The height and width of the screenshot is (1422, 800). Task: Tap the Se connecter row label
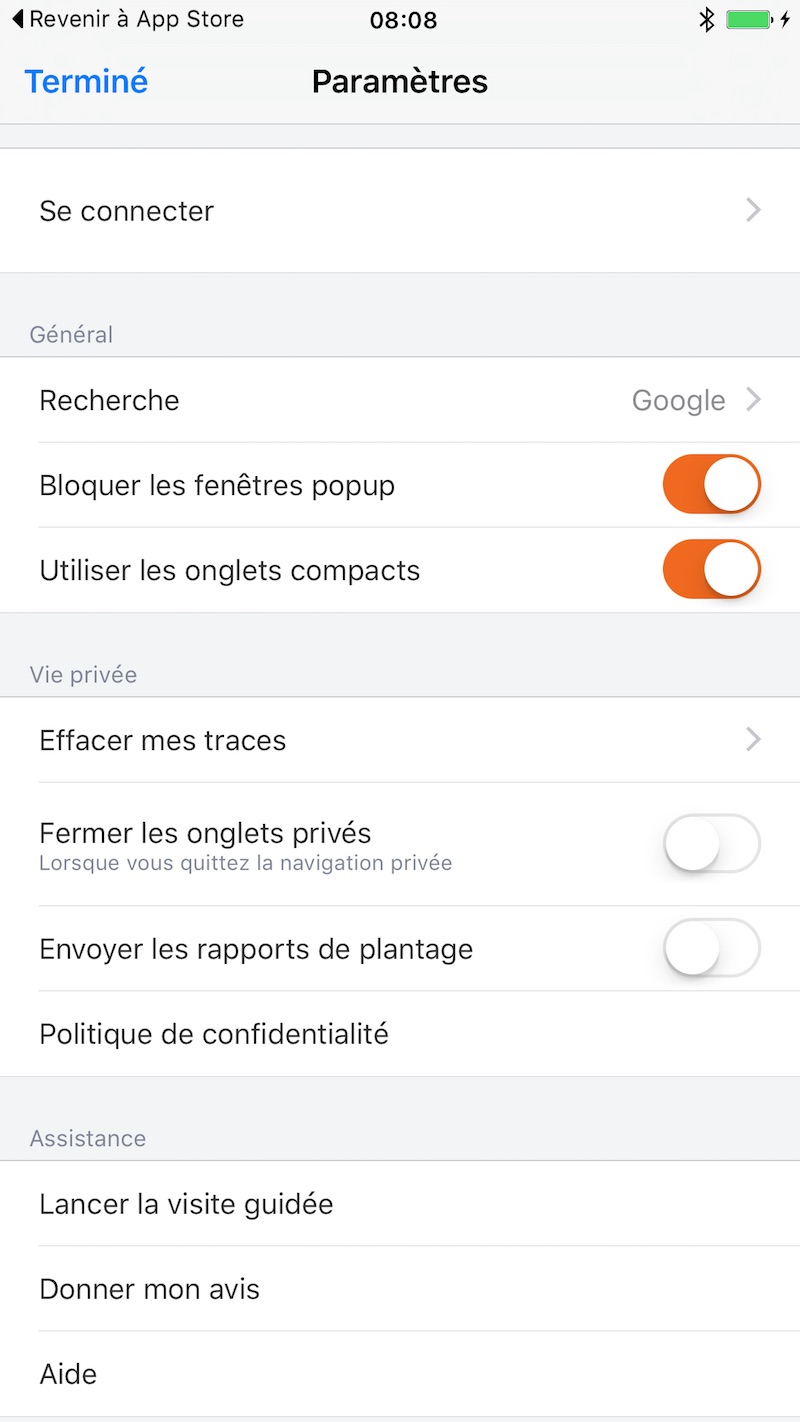click(127, 211)
